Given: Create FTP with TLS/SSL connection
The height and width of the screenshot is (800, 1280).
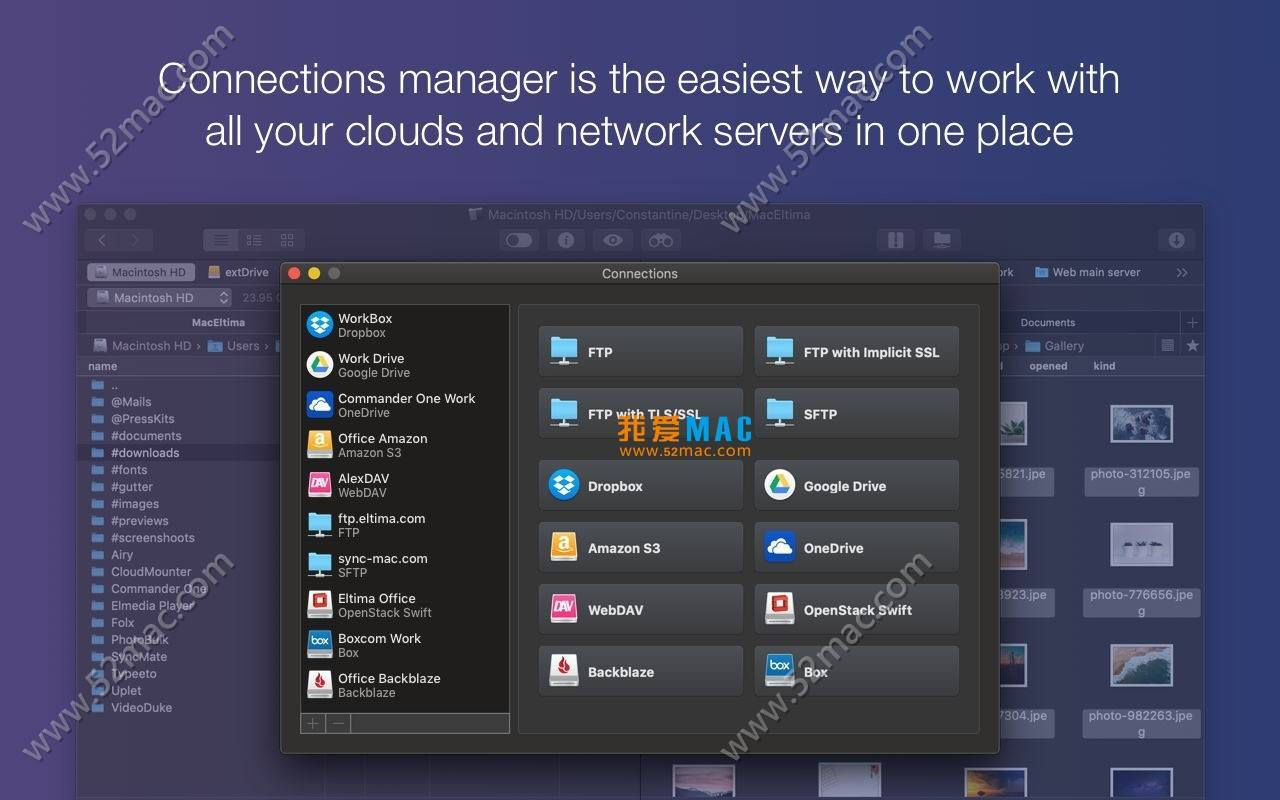Looking at the screenshot, I should coord(641,413).
